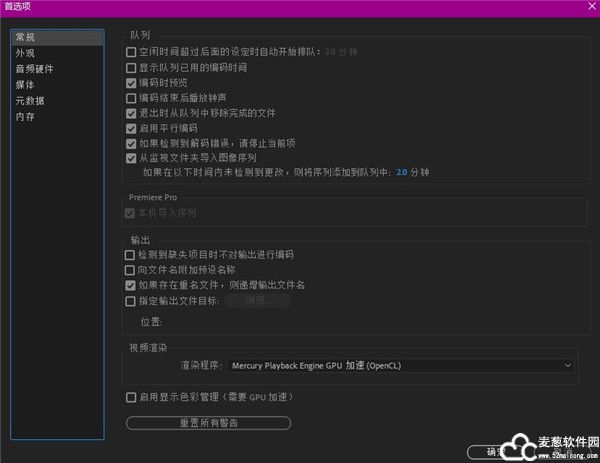Screen dimensions: 600x463
Task: Open the 渲染程序 Mercury Playback Engine dropdown
Action: pyautogui.click(x=401, y=366)
